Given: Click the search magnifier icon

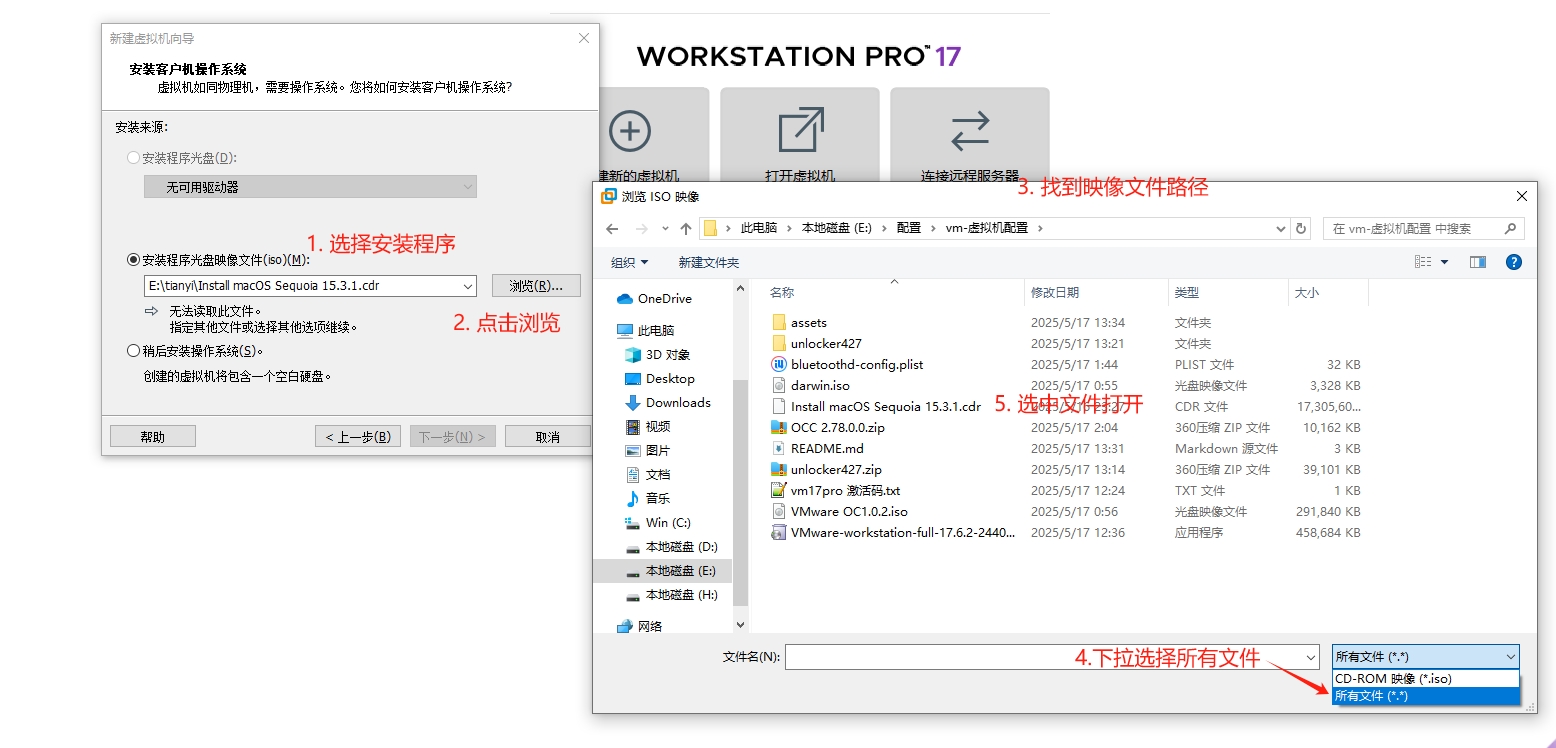Looking at the screenshot, I should coord(1511,228).
